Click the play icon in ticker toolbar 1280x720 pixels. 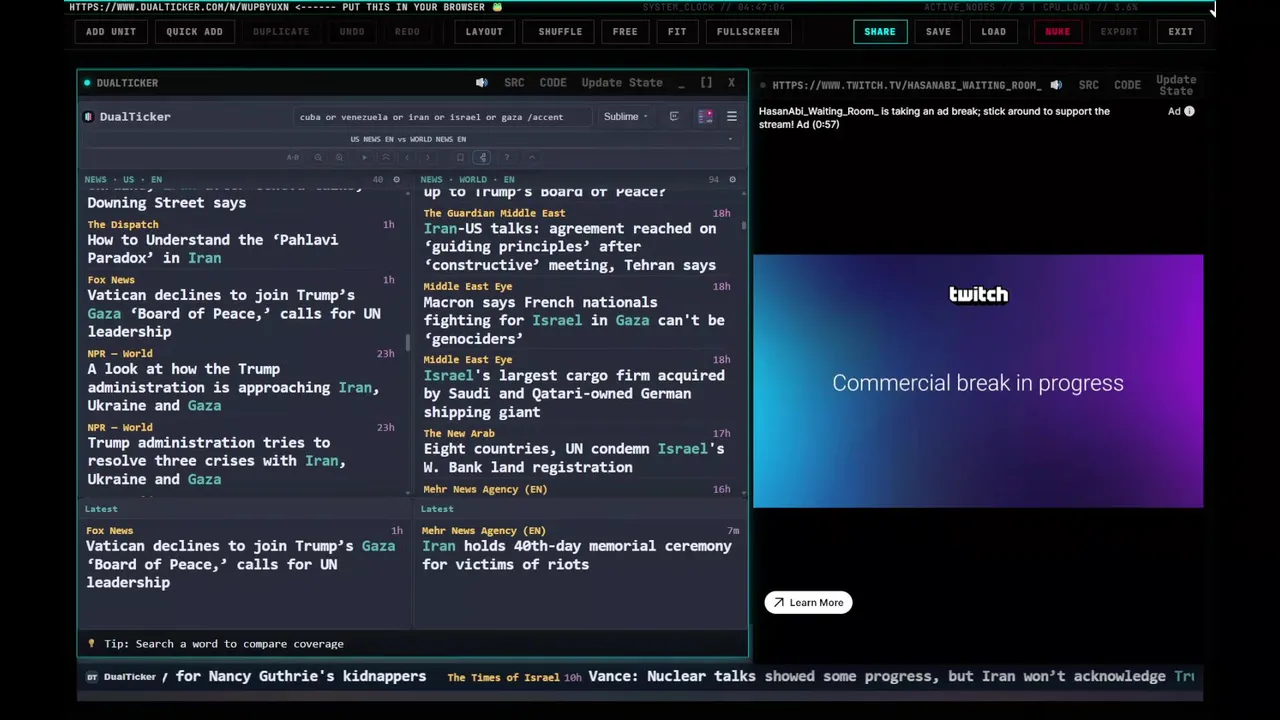pos(365,157)
